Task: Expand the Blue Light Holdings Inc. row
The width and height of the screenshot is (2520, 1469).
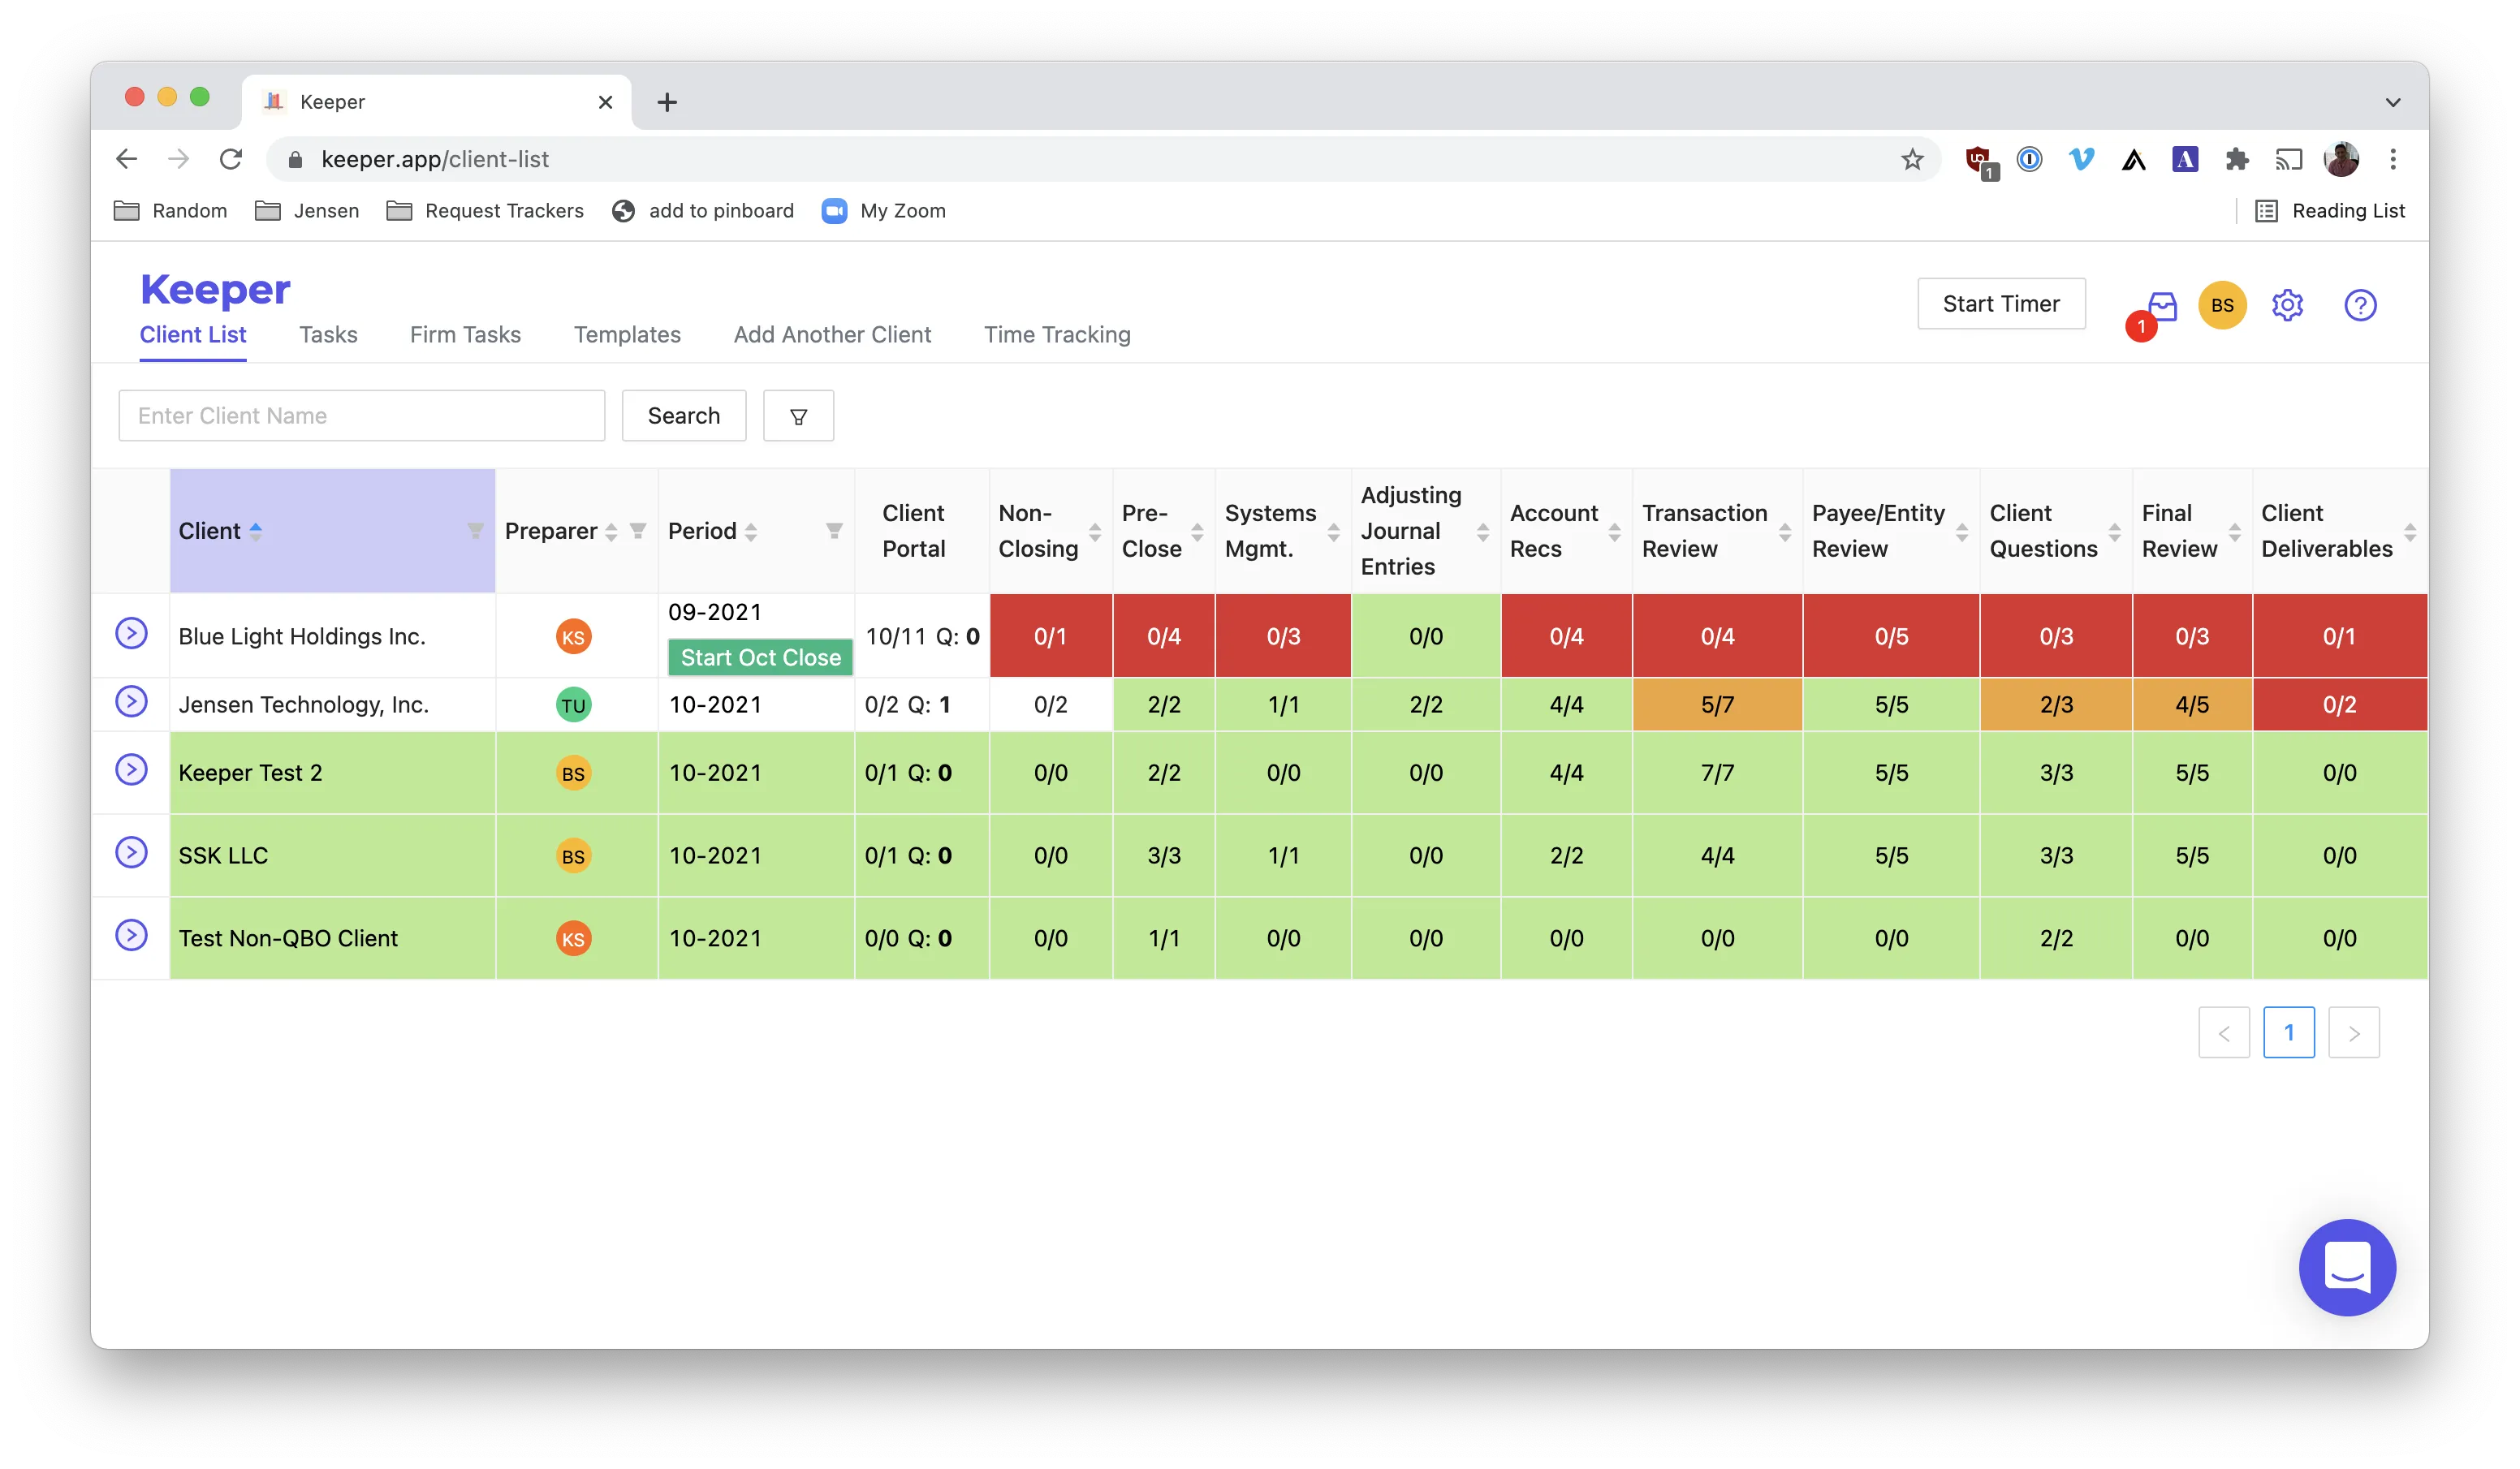Action: tap(131, 633)
